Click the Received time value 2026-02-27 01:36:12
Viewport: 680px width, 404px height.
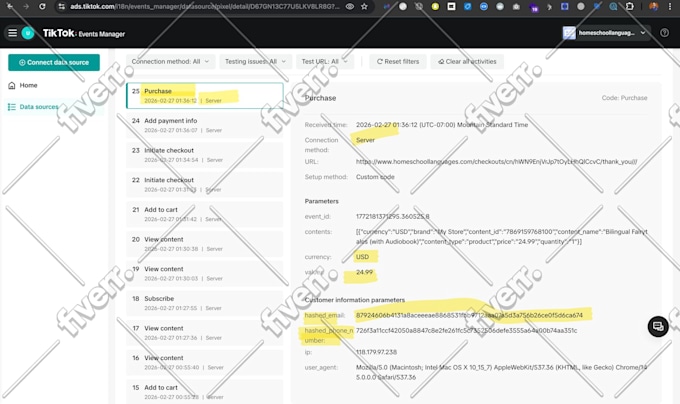pos(442,125)
